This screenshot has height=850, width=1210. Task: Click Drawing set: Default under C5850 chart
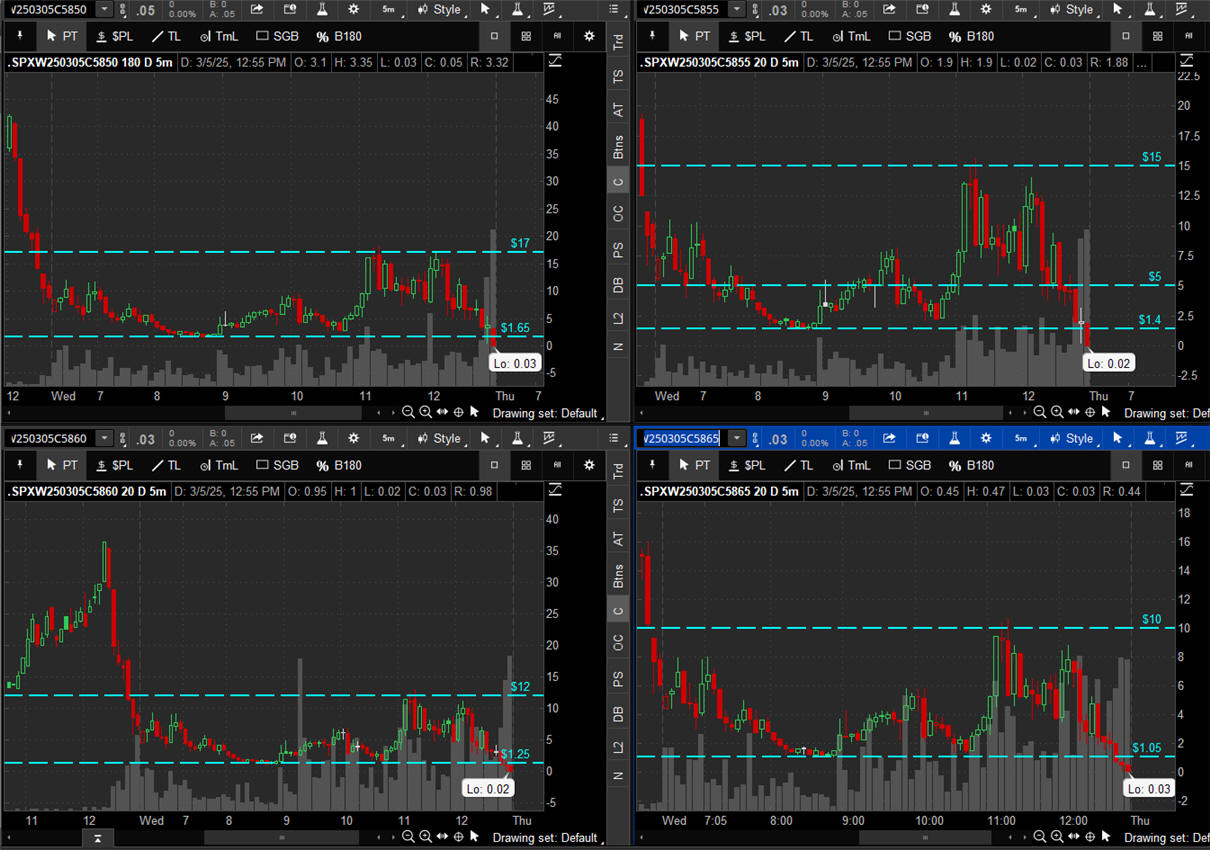point(545,412)
